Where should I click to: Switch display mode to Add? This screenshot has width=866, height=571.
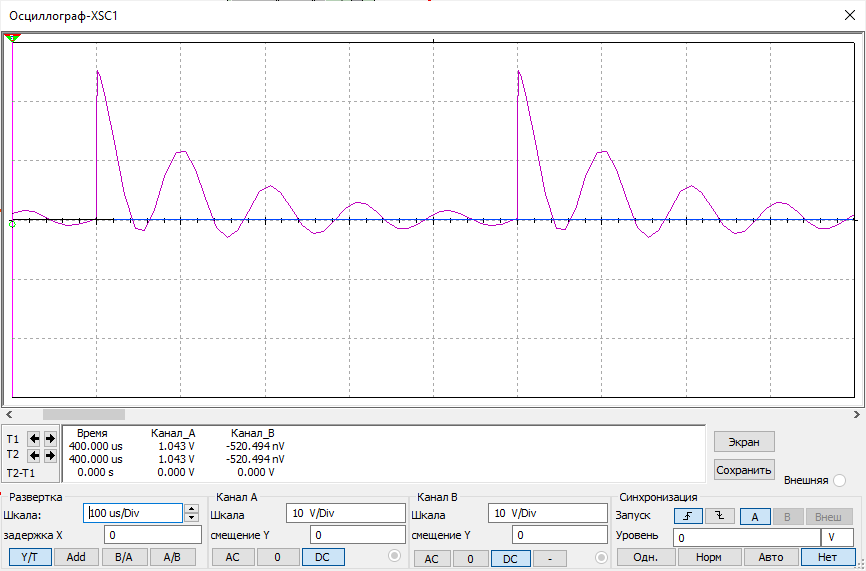[x=76, y=557]
